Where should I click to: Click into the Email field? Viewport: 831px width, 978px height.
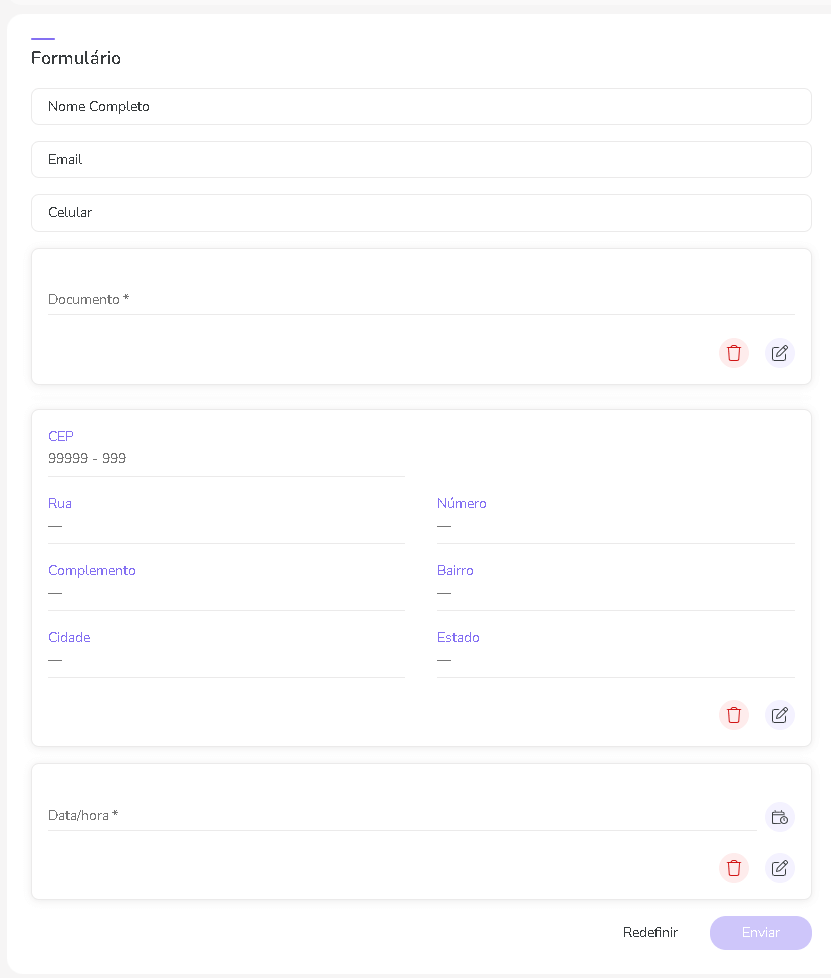420,160
